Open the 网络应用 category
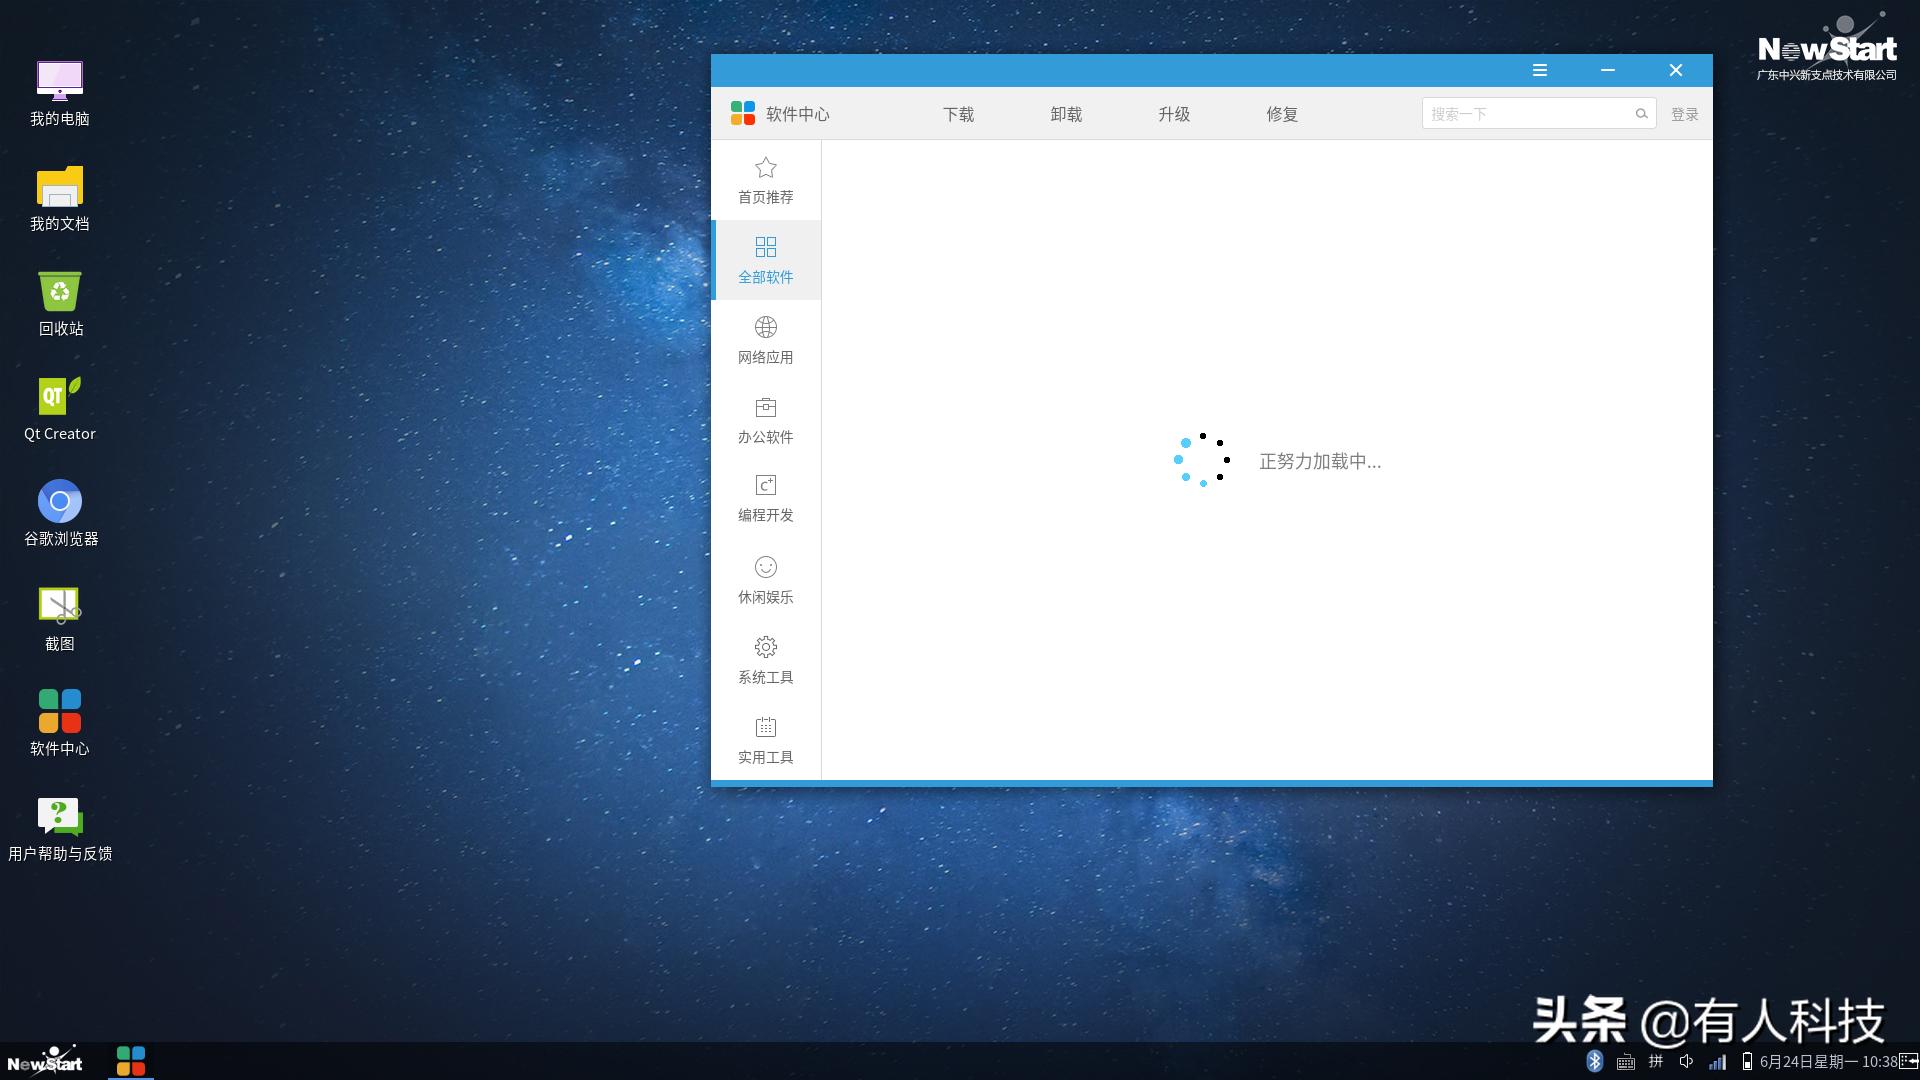Image resolution: width=1920 pixels, height=1080 pixels. click(765, 340)
